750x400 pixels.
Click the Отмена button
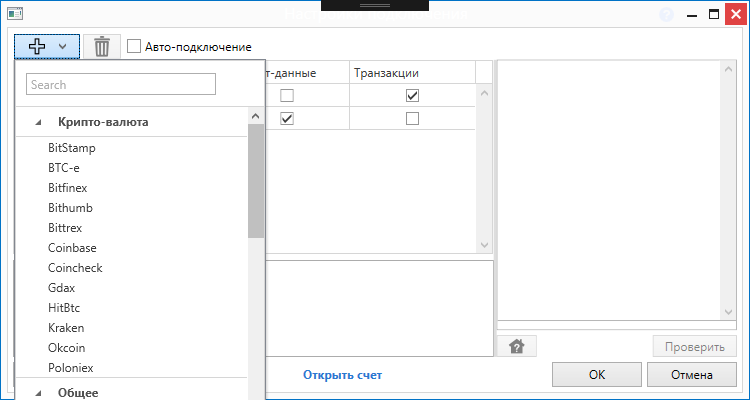(692, 375)
